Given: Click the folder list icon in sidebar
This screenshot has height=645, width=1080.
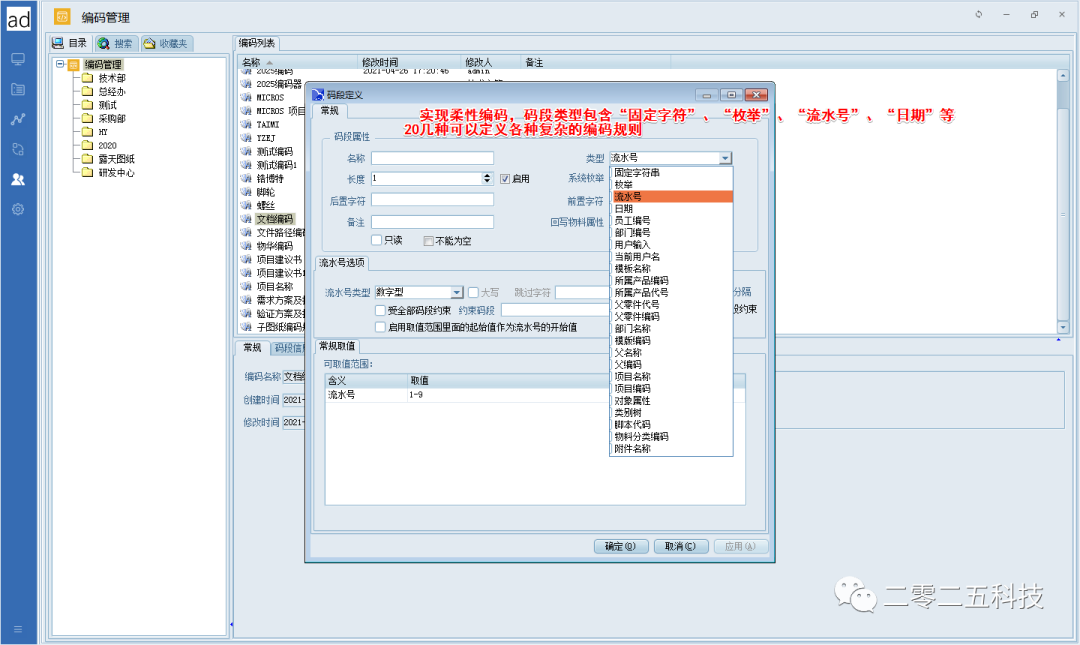Looking at the screenshot, I should click(18, 89).
